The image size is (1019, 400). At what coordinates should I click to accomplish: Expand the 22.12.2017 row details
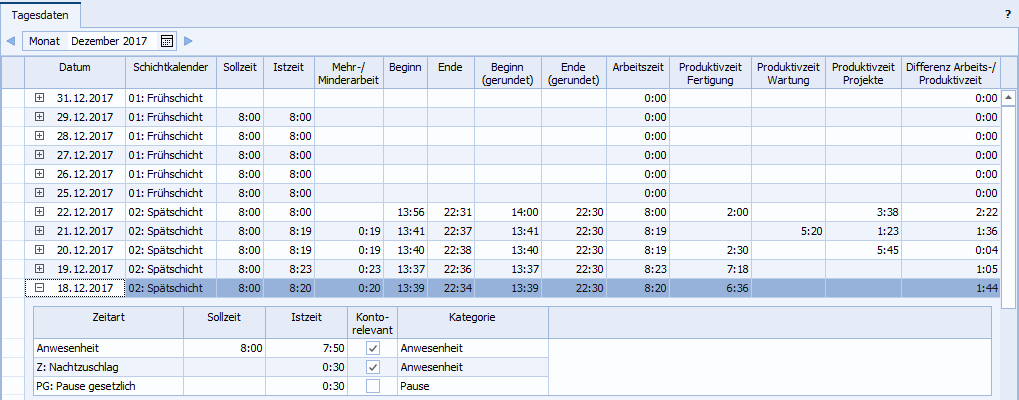coord(39,212)
